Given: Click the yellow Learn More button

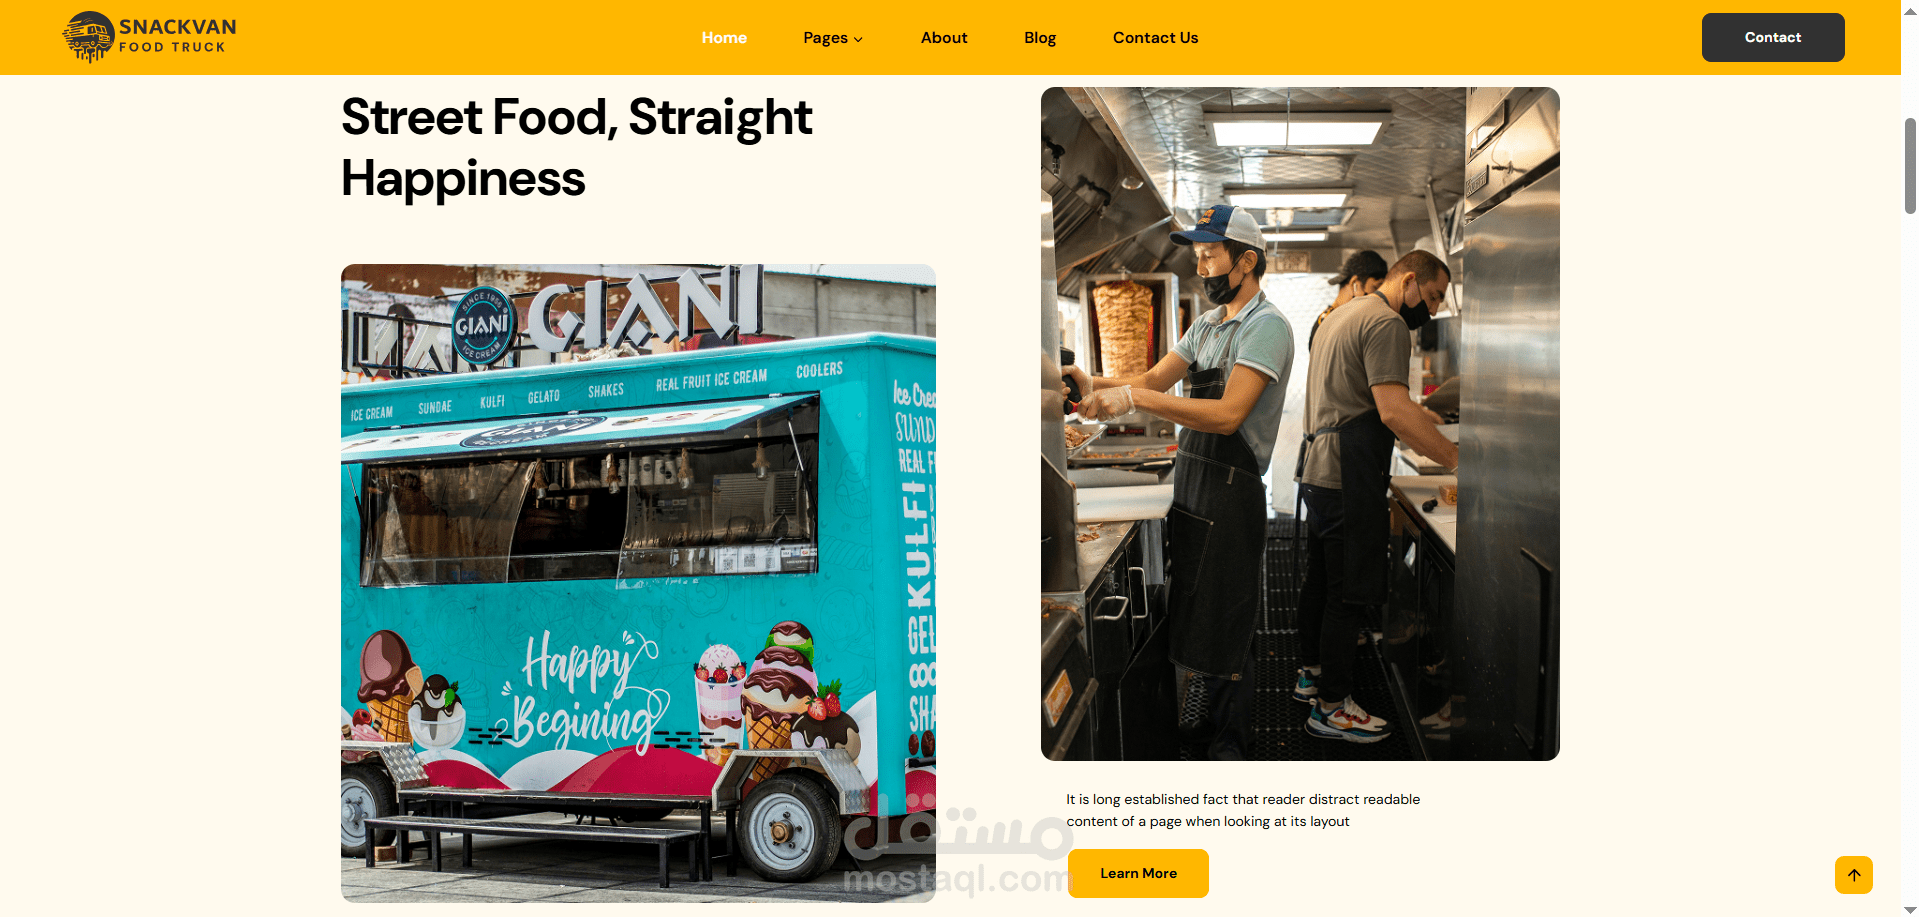Looking at the screenshot, I should (1138, 873).
